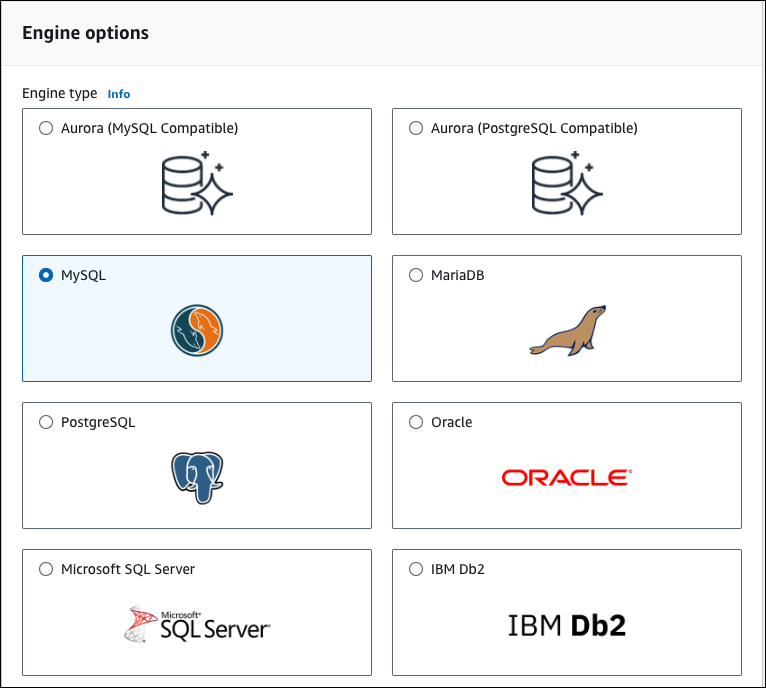Click the Oracle label text
The image size is (766, 688).
point(451,422)
